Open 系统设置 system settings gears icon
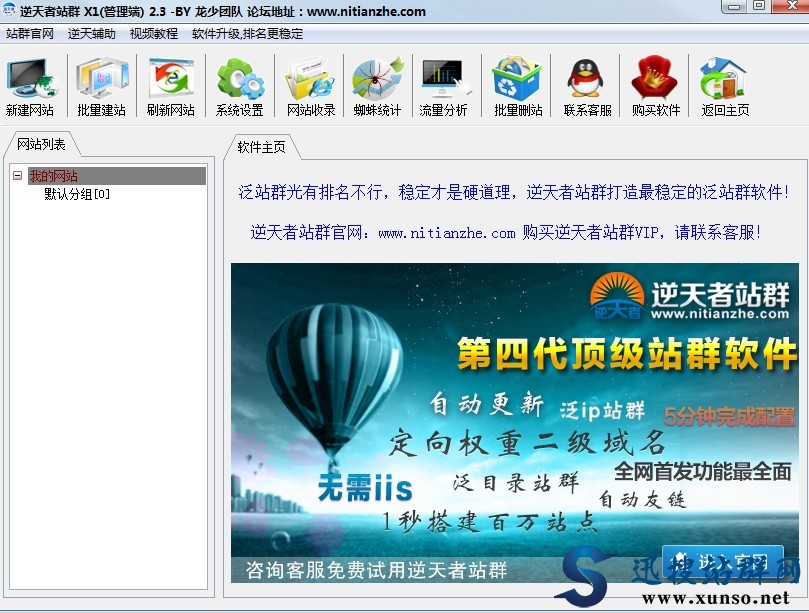Viewport: 809px width, 613px height. click(240, 87)
